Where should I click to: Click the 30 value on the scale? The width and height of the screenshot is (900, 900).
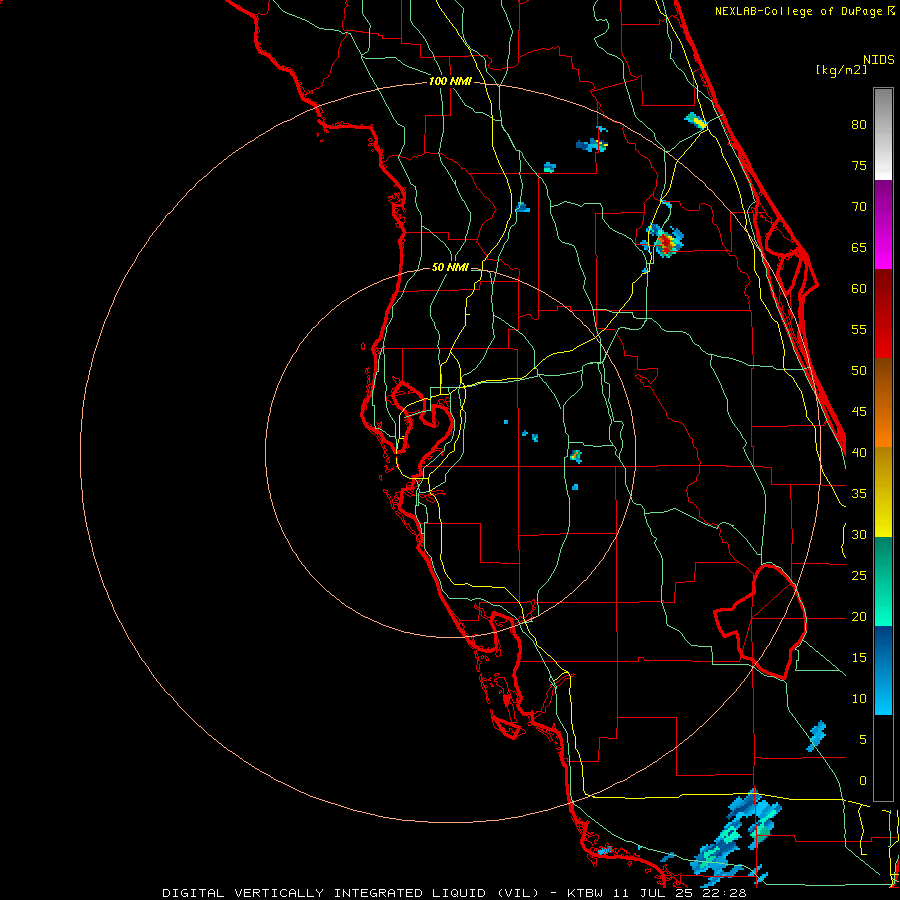click(x=859, y=535)
